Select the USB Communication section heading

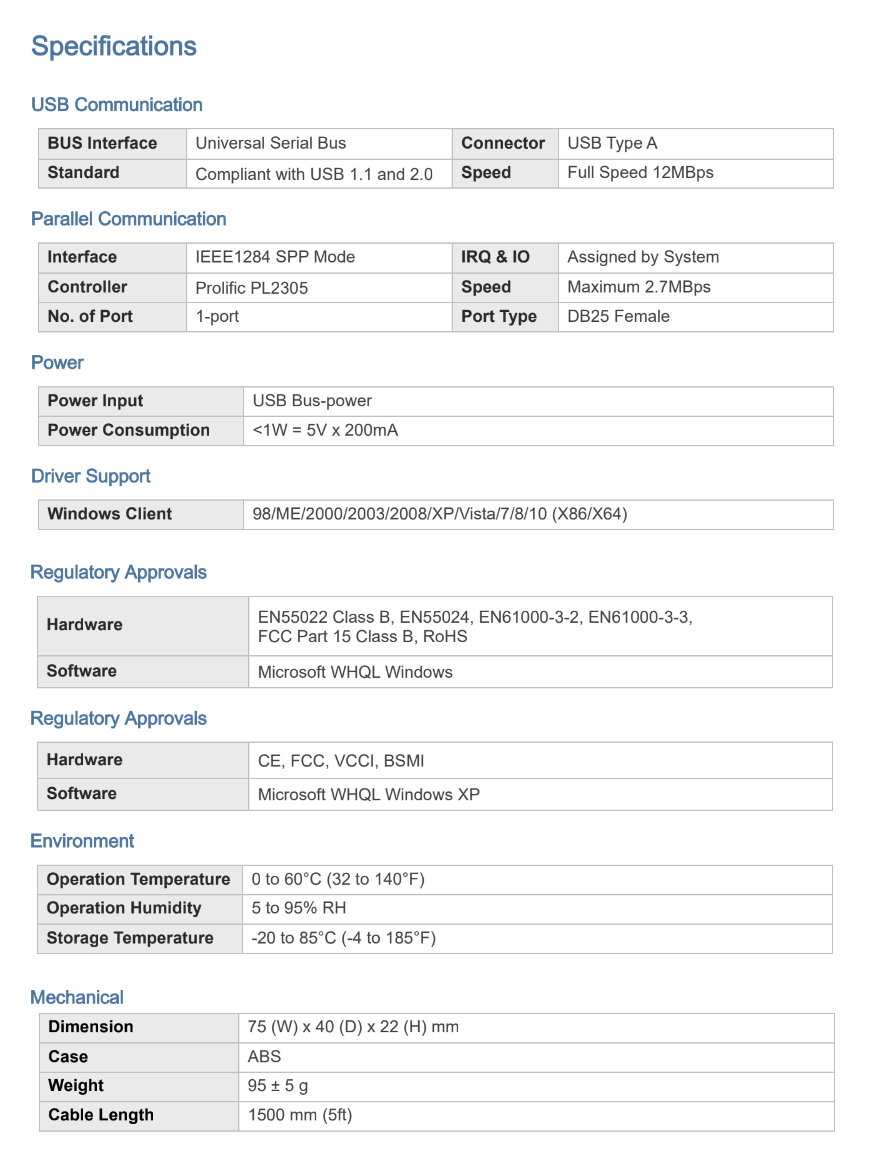(x=117, y=105)
